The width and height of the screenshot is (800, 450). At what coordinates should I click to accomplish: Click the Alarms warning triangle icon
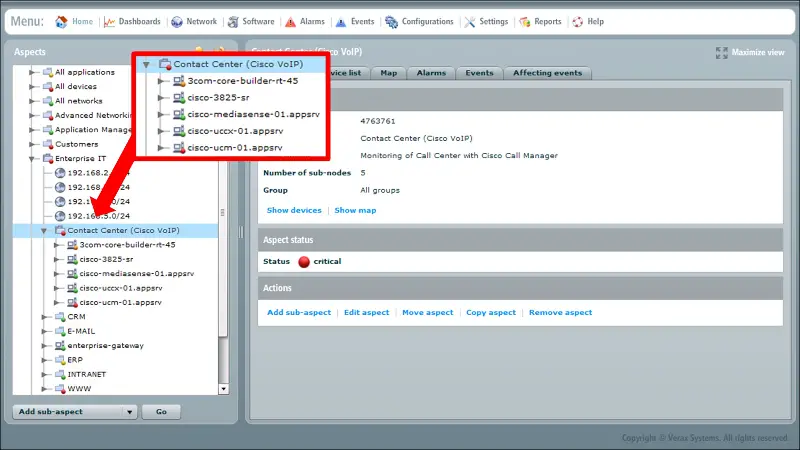pos(290,22)
